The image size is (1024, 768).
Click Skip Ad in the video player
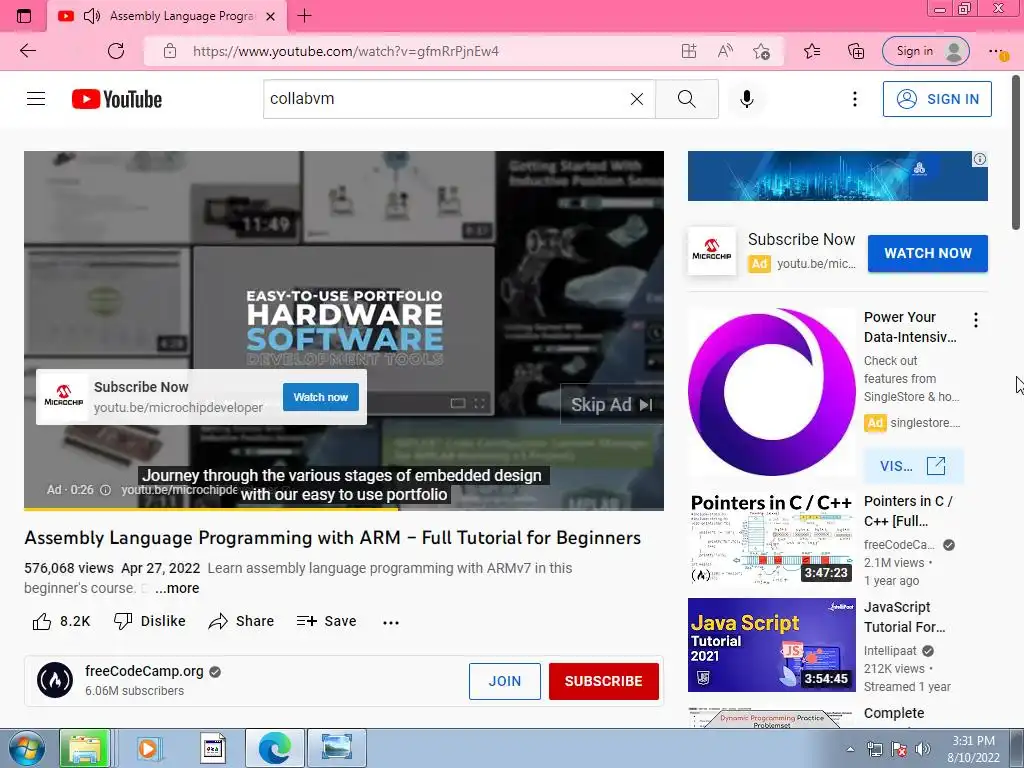(611, 405)
